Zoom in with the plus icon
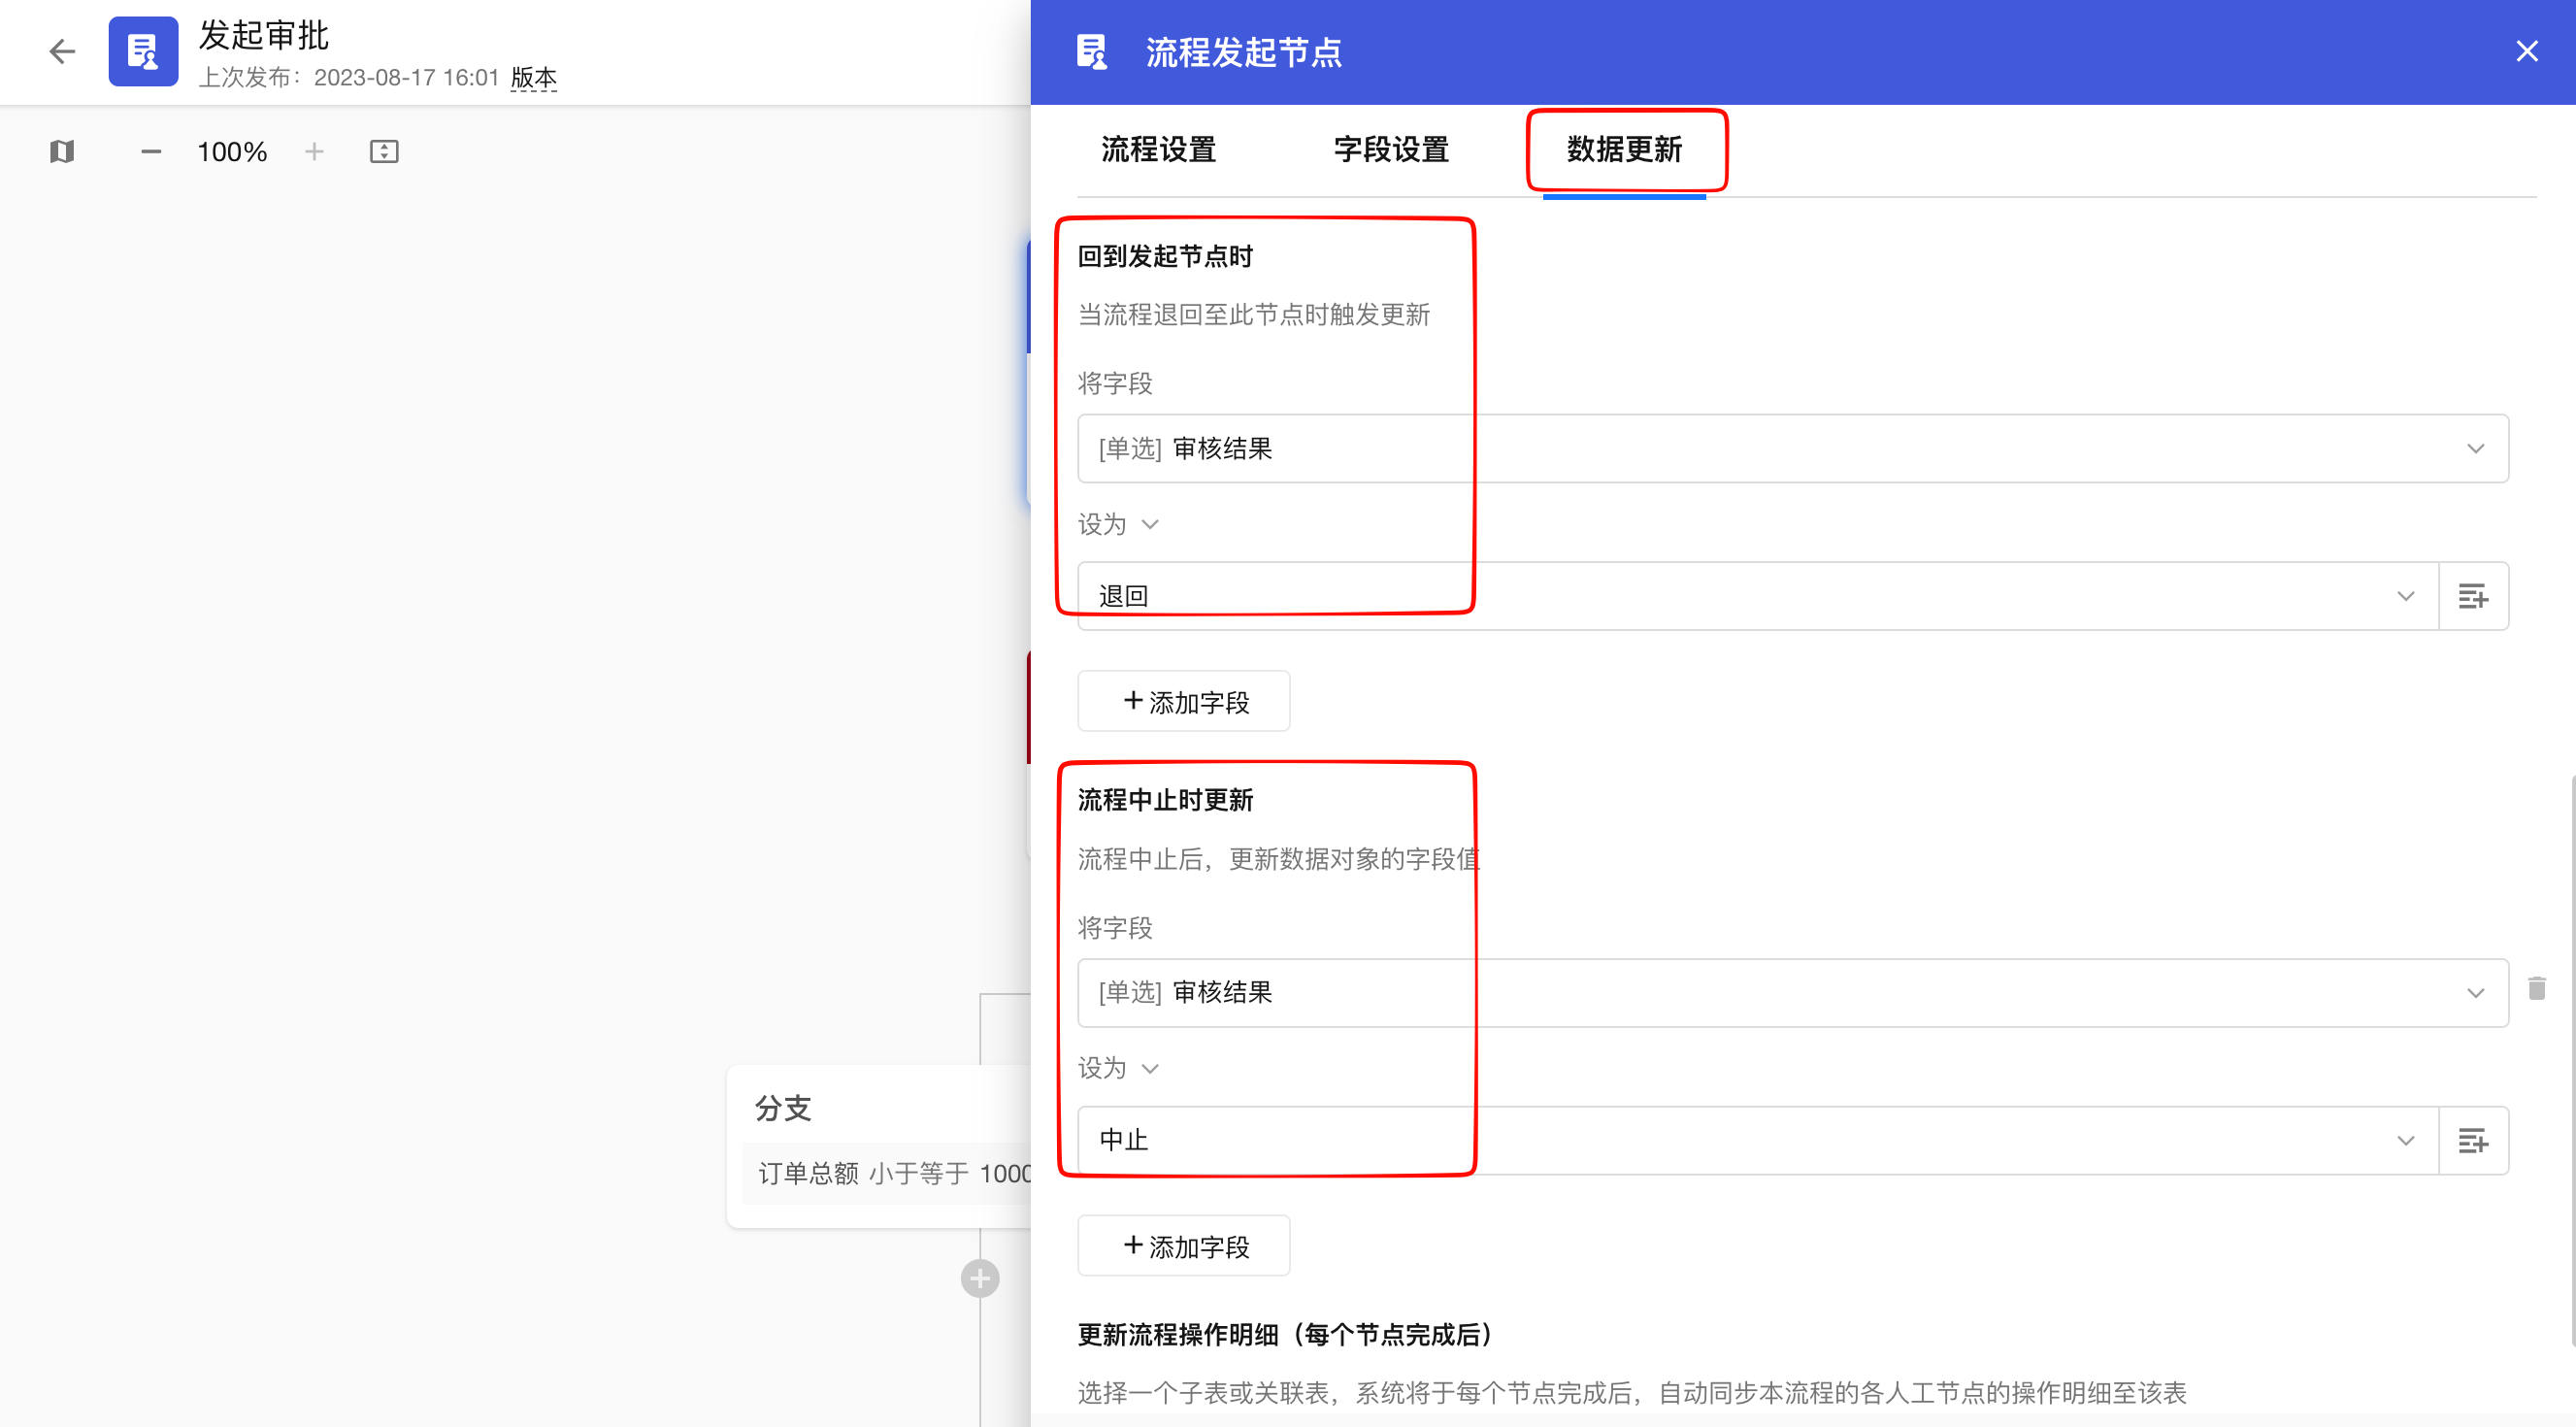This screenshot has height=1427, width=2576. point(314,151)
